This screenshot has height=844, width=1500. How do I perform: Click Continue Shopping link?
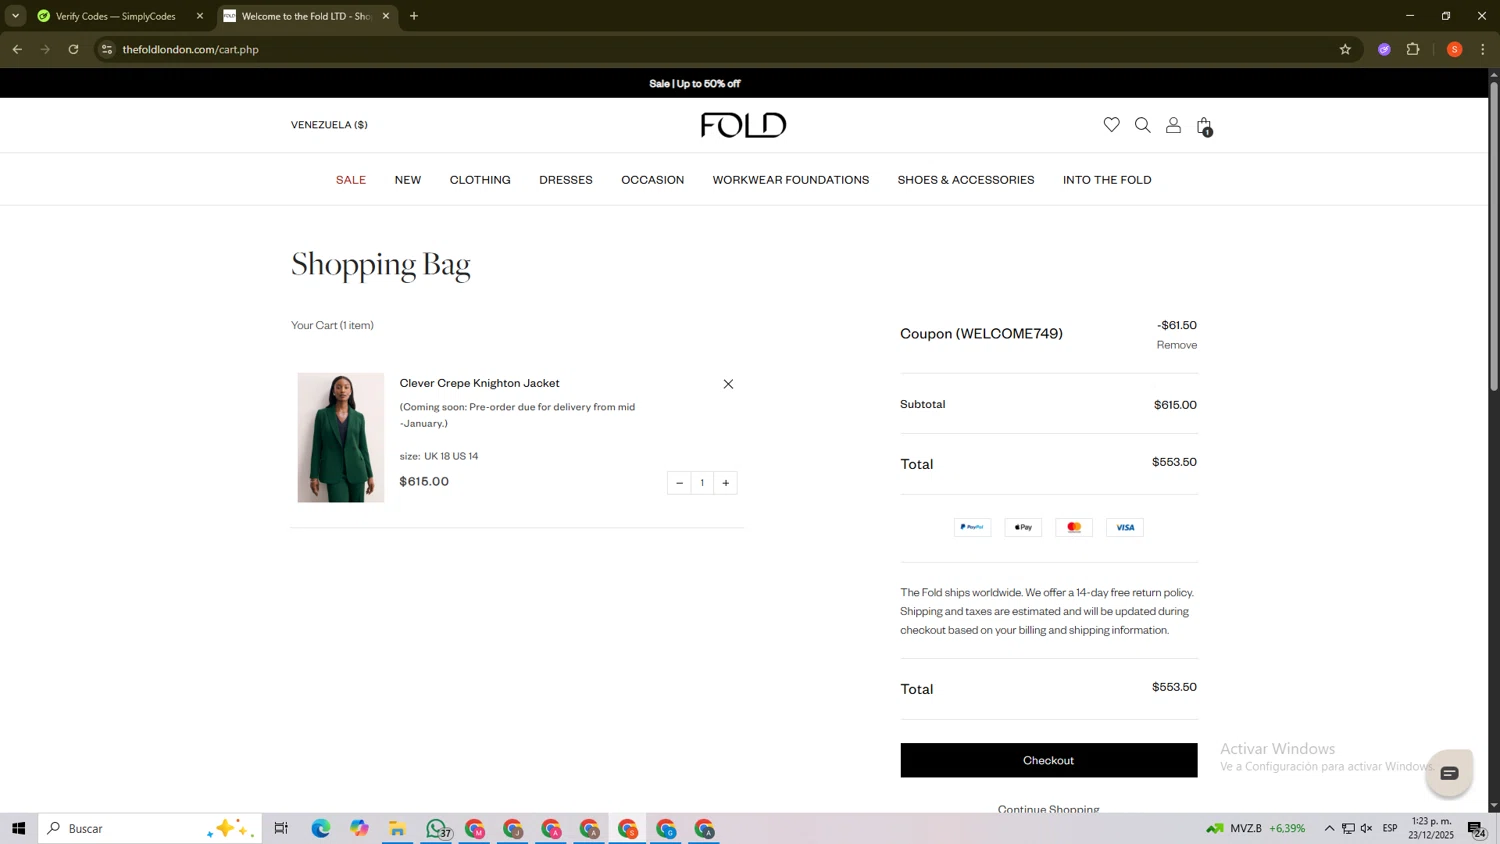(x=1048, y=808)
